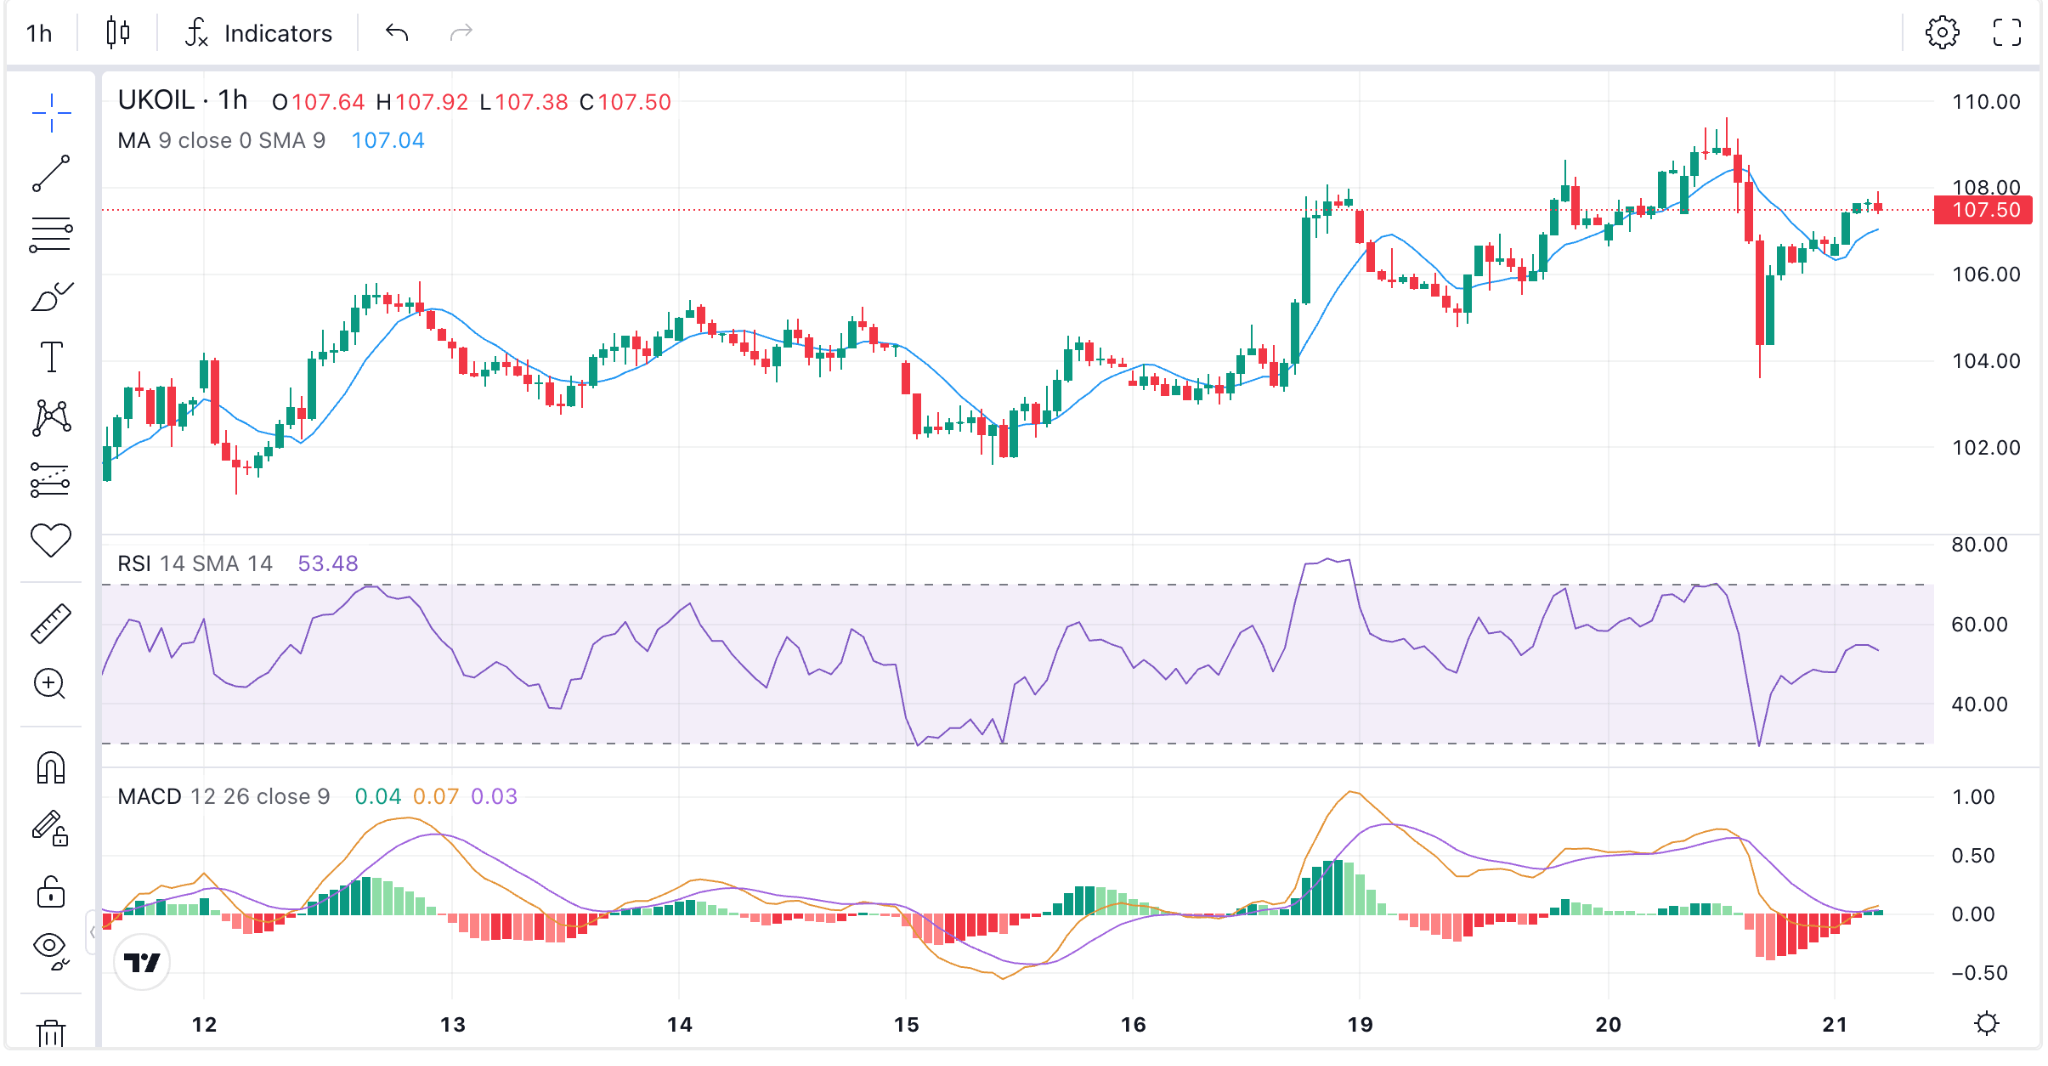Click the trash remove drawings icon
The image size is (2048, 1066).
point(51,1033)
